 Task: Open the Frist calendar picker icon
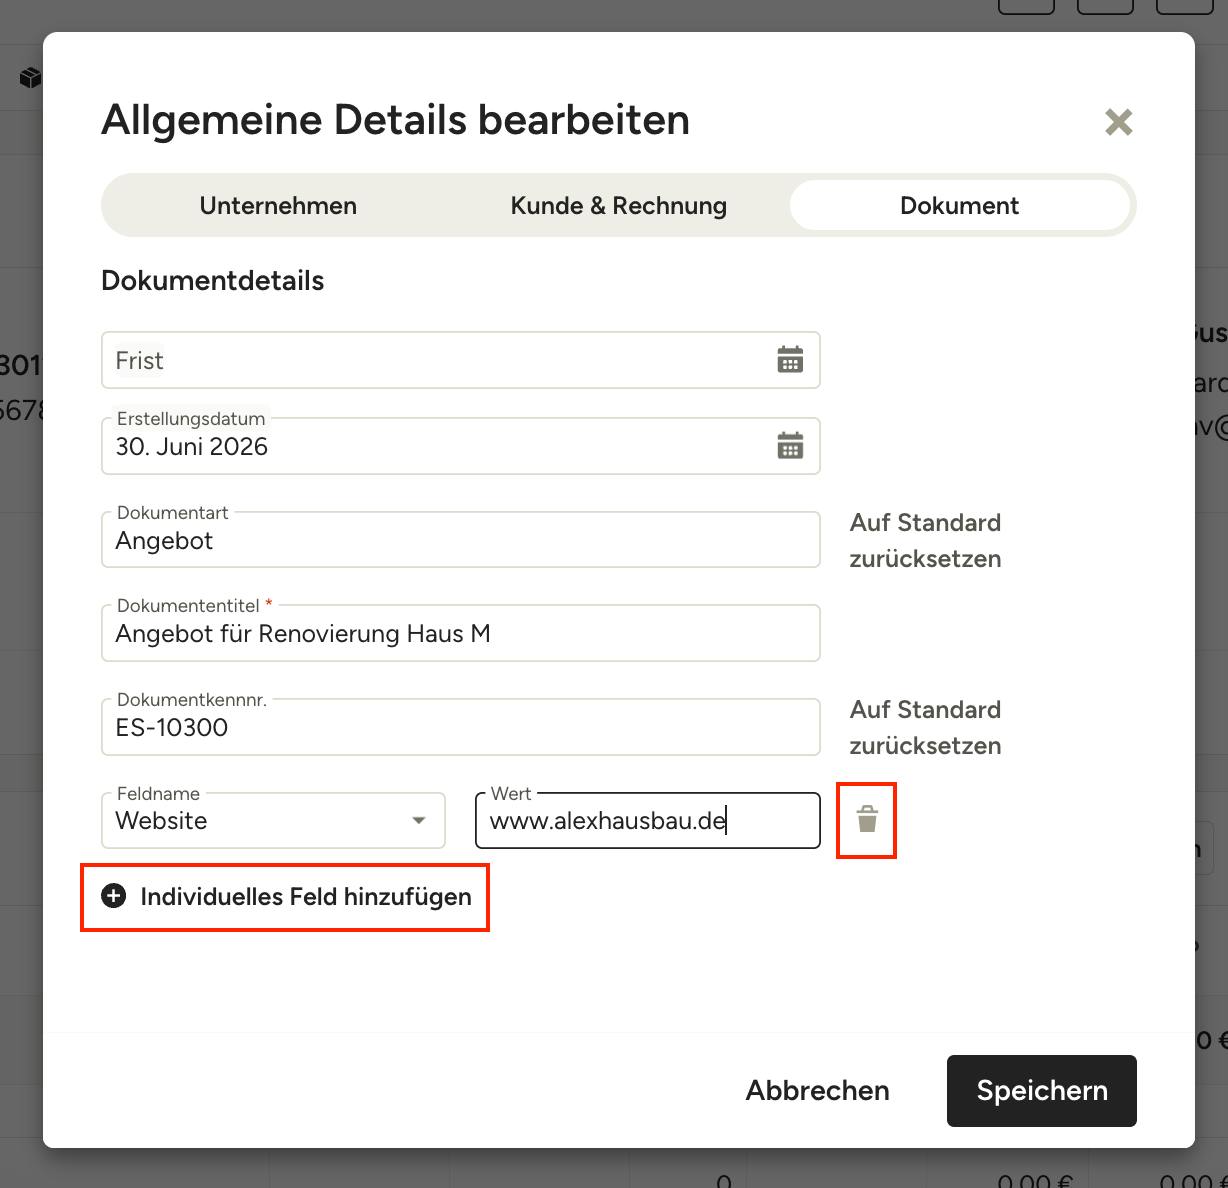[x=790, y=360]
